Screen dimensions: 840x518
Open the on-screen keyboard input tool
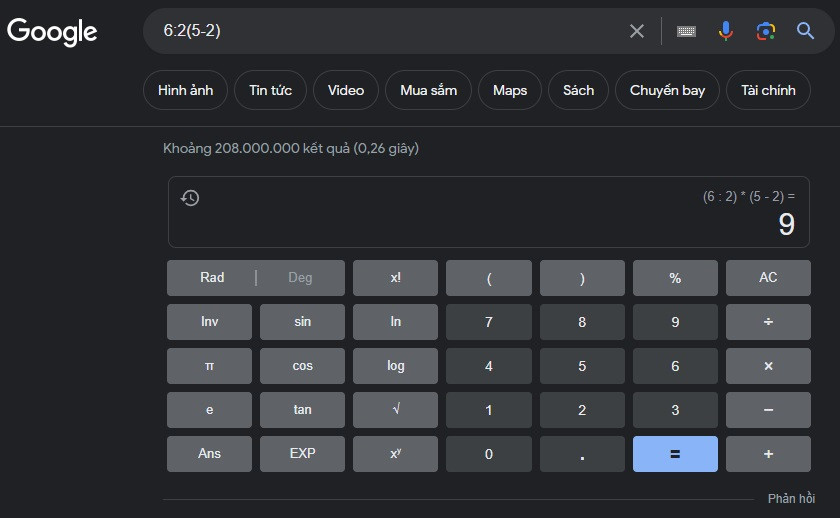pos(686,31)
